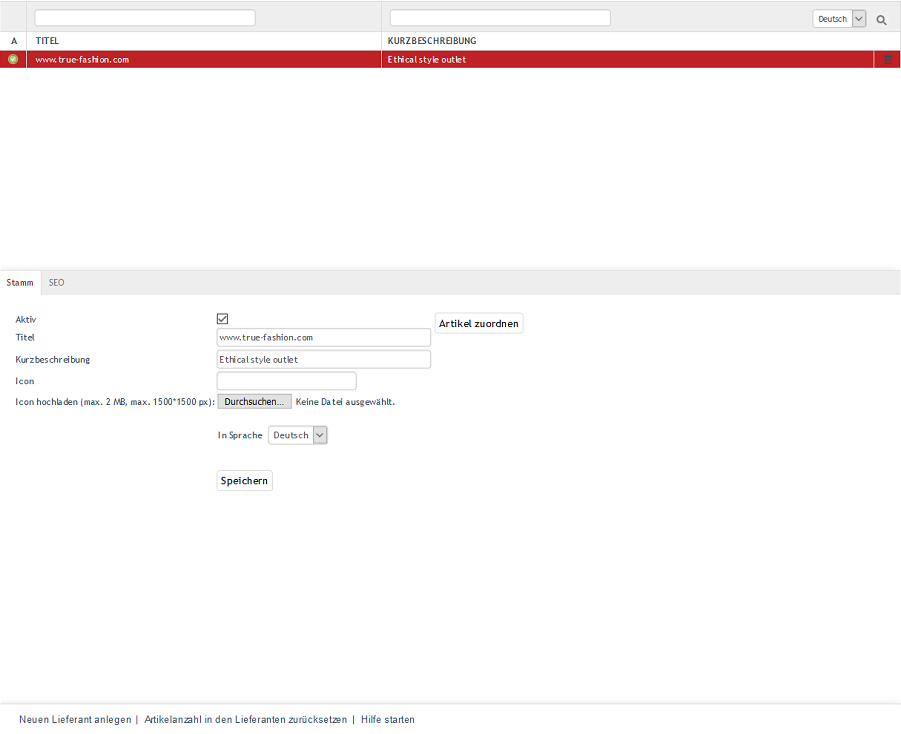Click the empty Icon text field
901x734 pixels.
coord(286,381)
